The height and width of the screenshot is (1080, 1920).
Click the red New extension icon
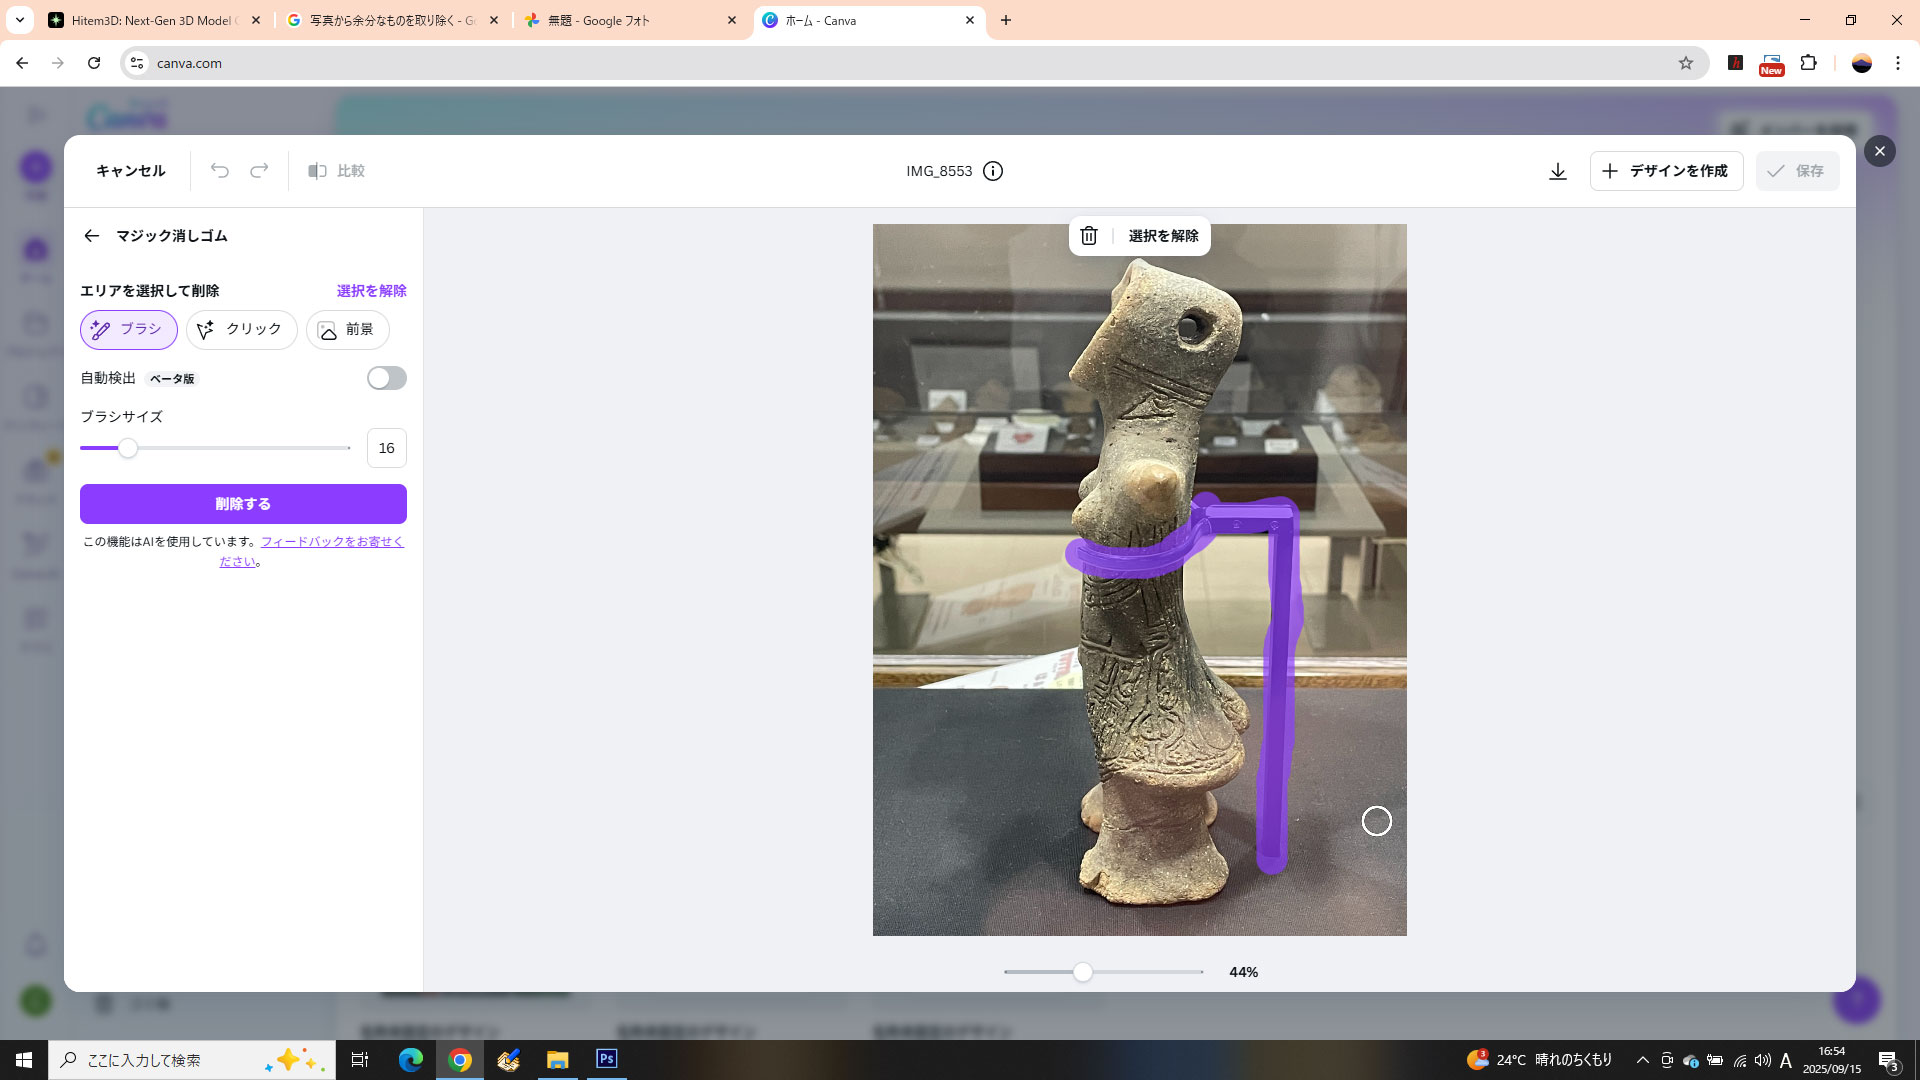tap(1772, 64)
